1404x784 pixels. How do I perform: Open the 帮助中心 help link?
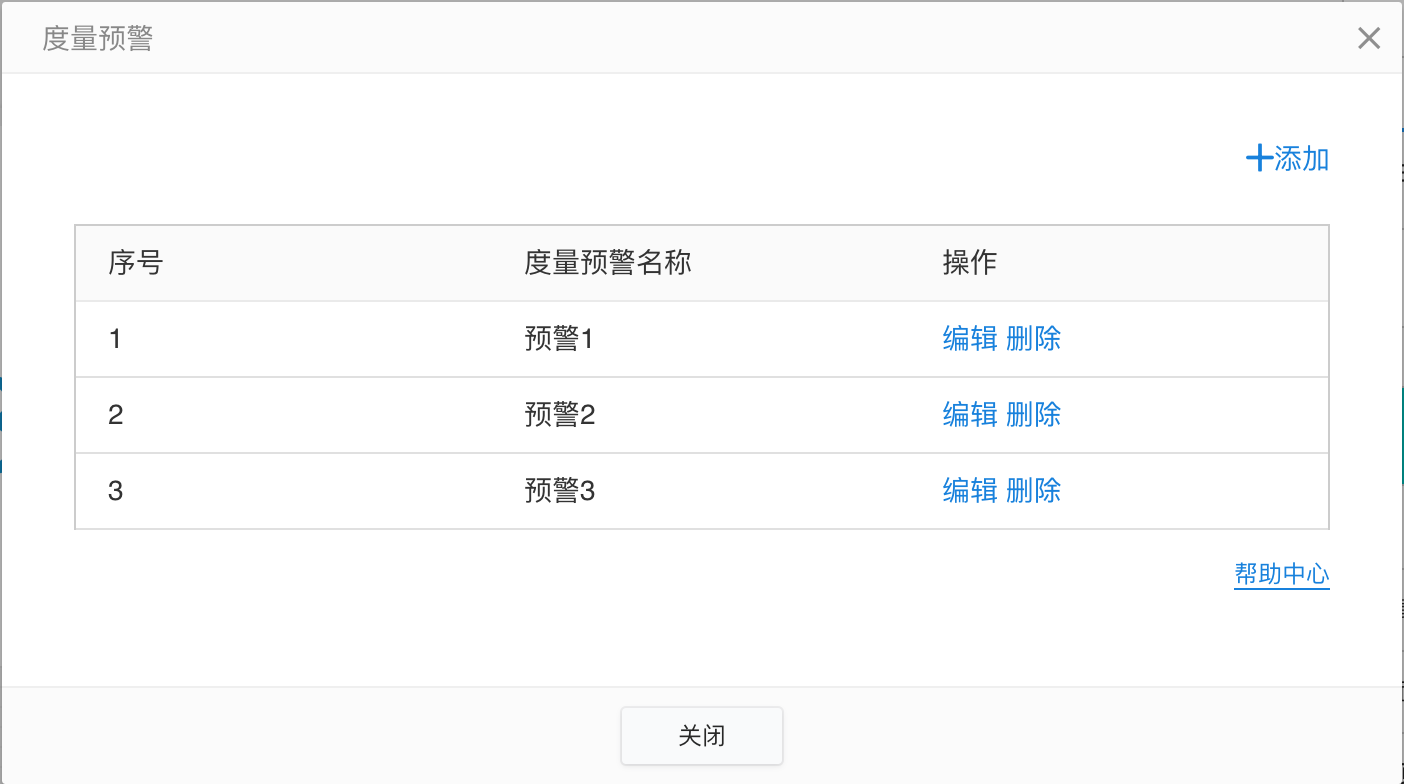coord(1282,574)
